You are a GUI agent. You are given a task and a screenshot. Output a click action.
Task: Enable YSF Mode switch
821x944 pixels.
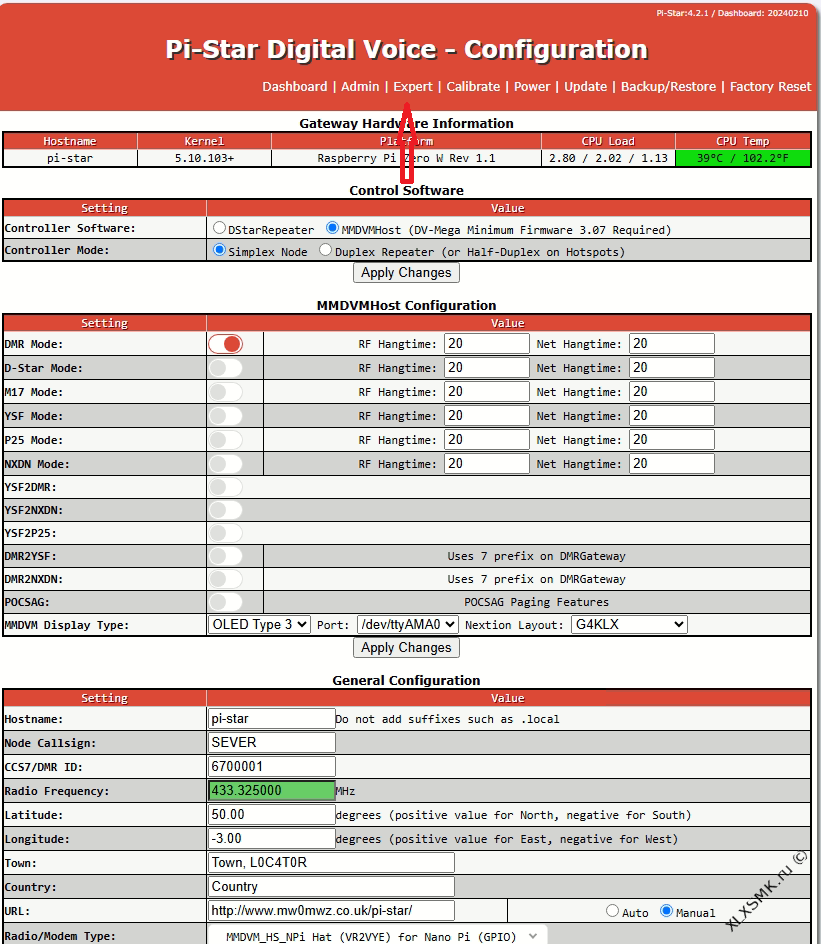[226, 416]
